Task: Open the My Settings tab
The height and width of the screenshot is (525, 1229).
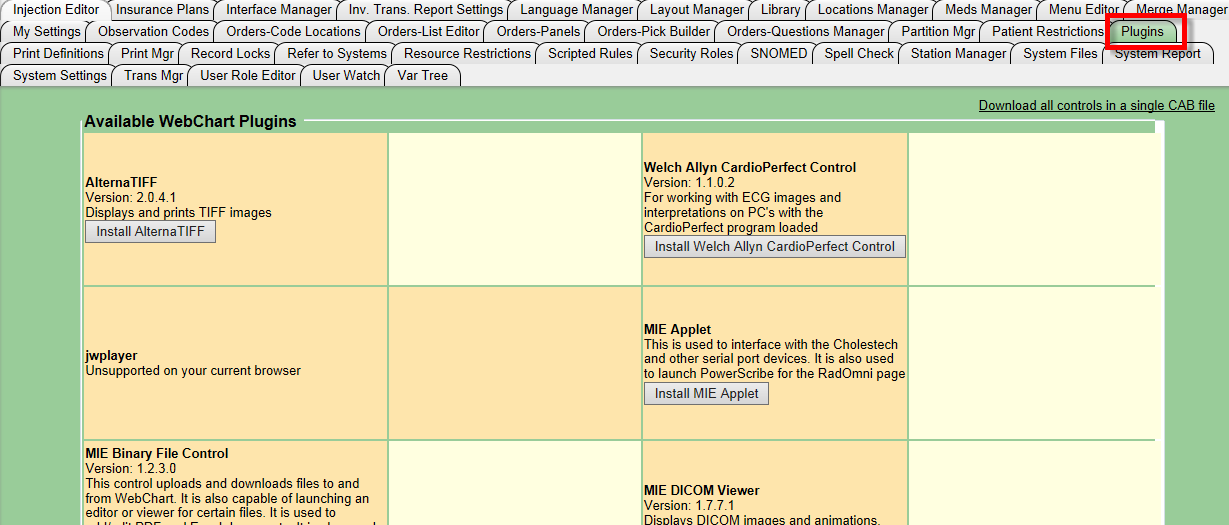Action: click(47, 31)
